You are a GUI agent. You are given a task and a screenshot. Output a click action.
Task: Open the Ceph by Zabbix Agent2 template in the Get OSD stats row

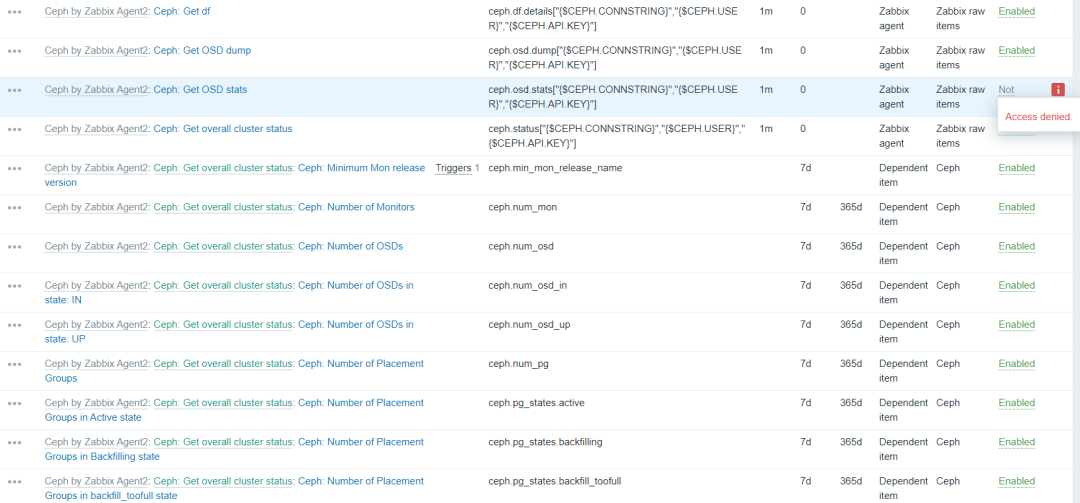click(97, 90)
